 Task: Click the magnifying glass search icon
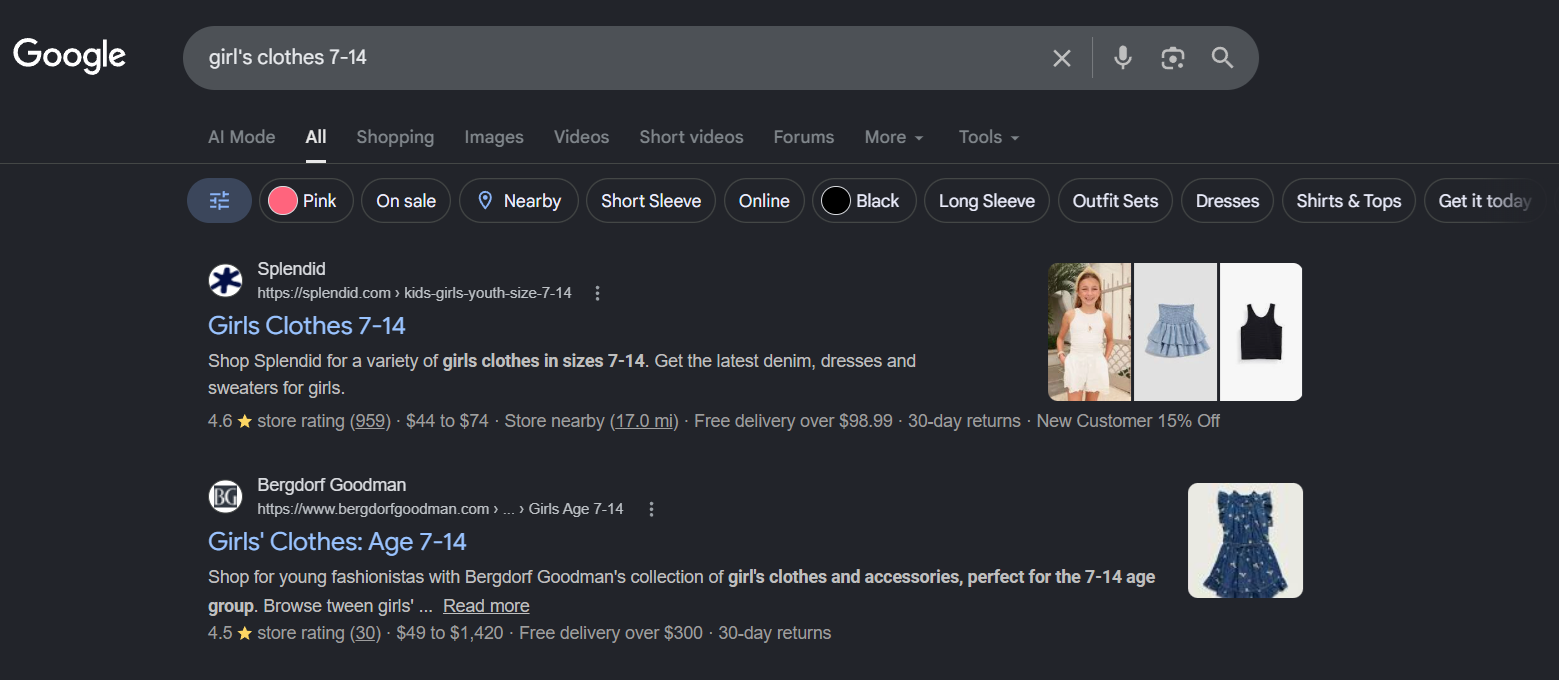[x=1222, y=58]
